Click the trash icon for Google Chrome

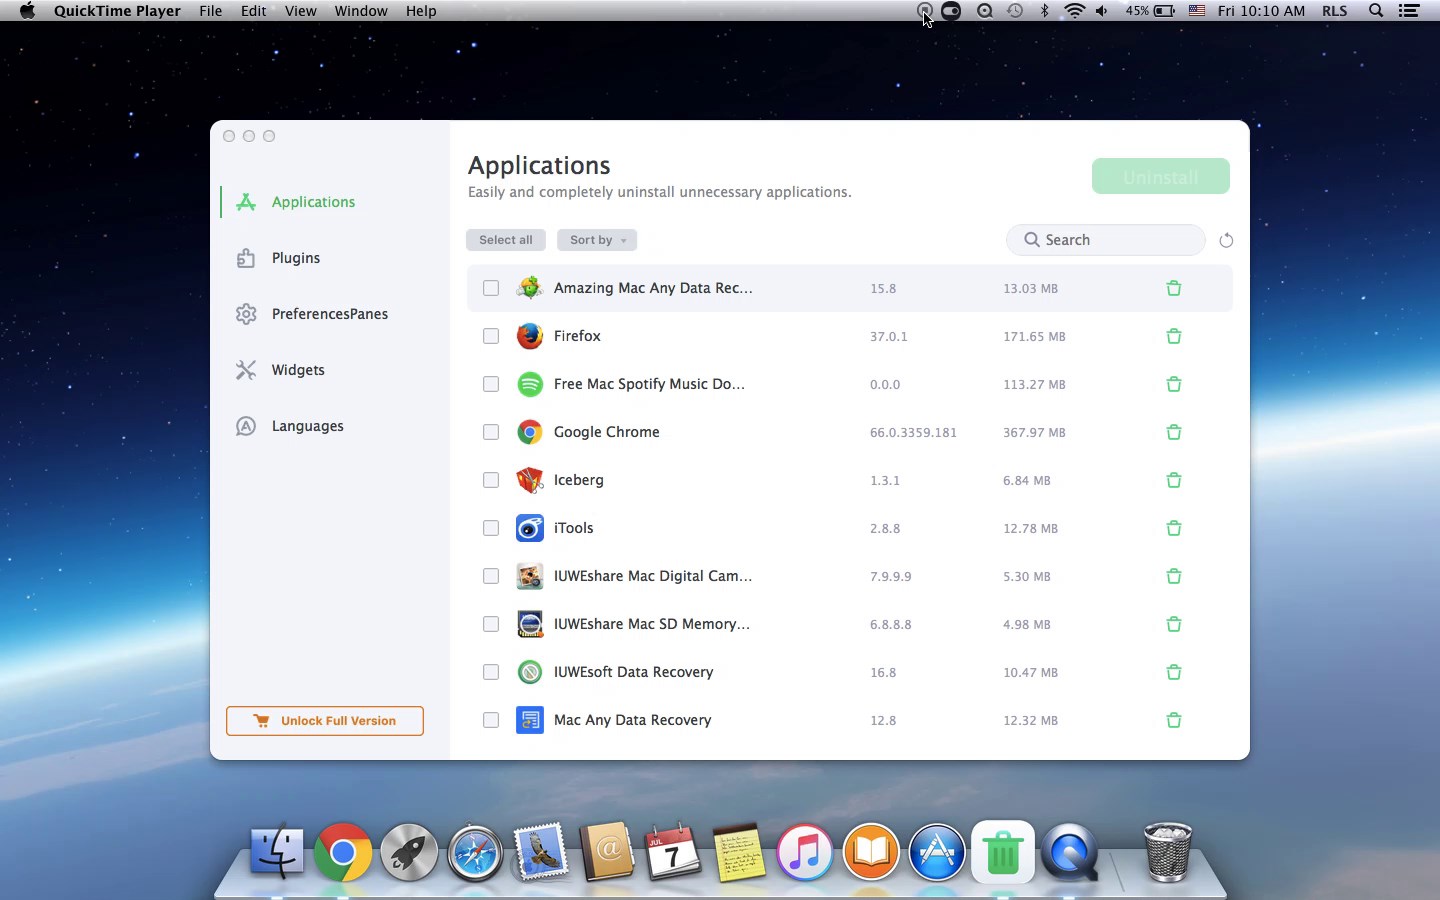click(1174, 432)
